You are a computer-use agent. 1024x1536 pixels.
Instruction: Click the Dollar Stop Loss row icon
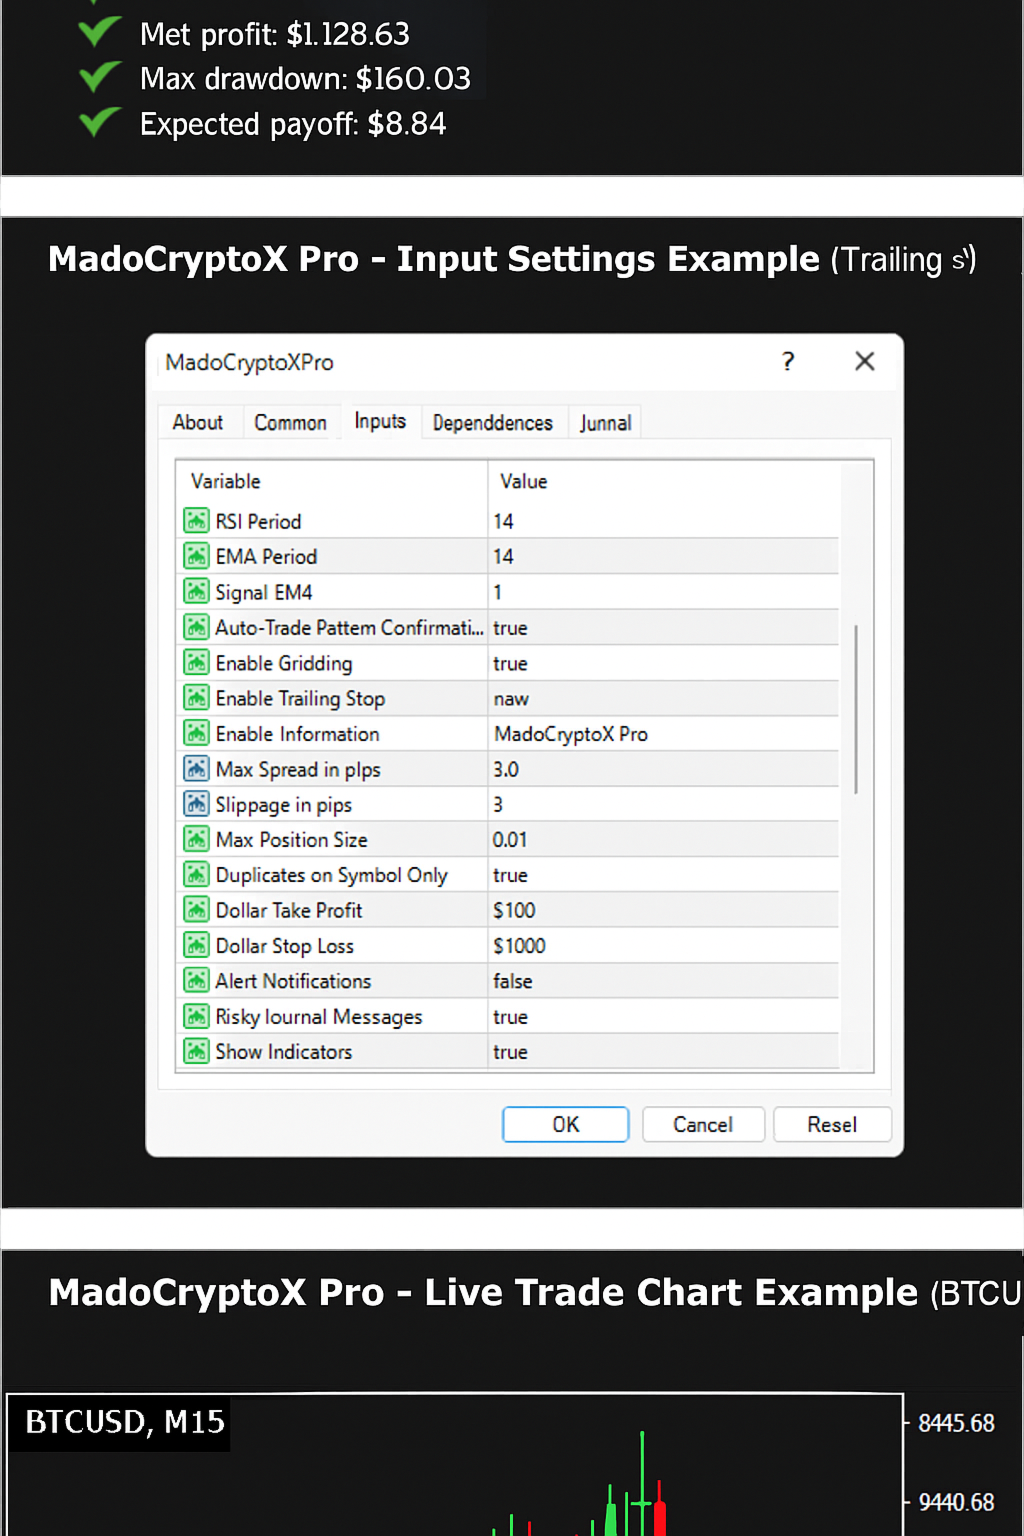click(196, 945)
